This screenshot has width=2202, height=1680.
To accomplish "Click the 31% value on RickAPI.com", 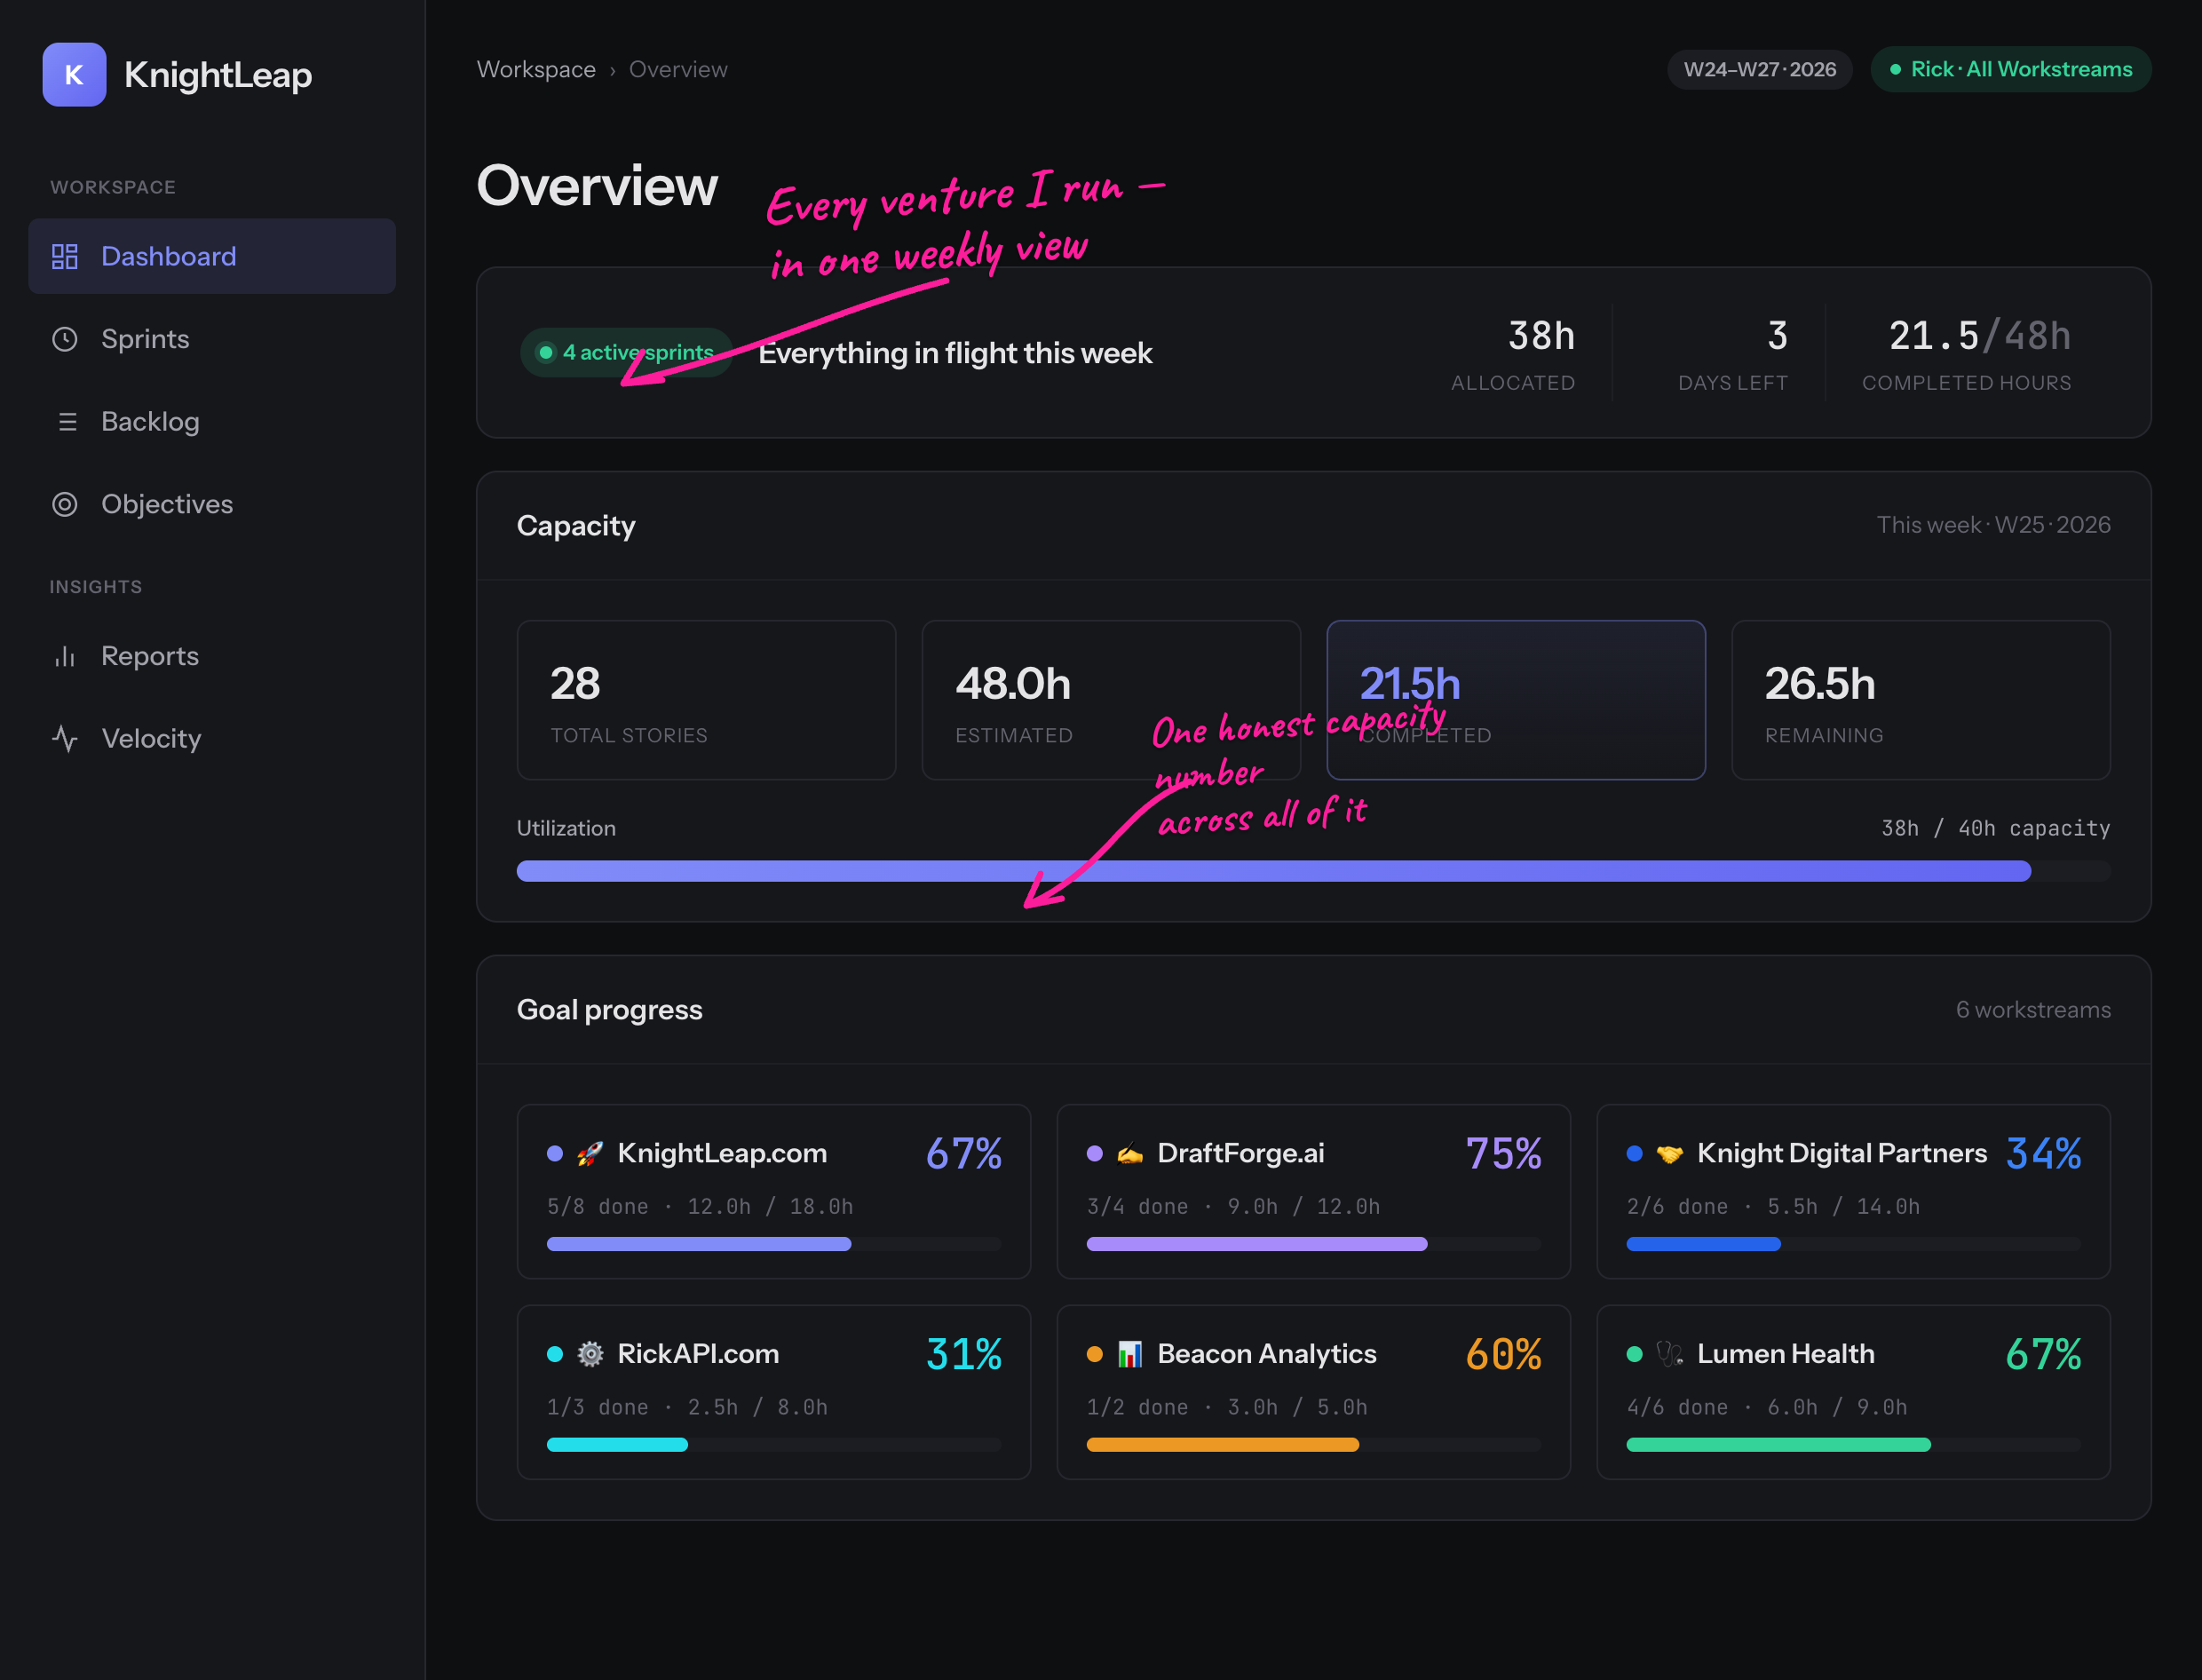I will [964, 1354].
